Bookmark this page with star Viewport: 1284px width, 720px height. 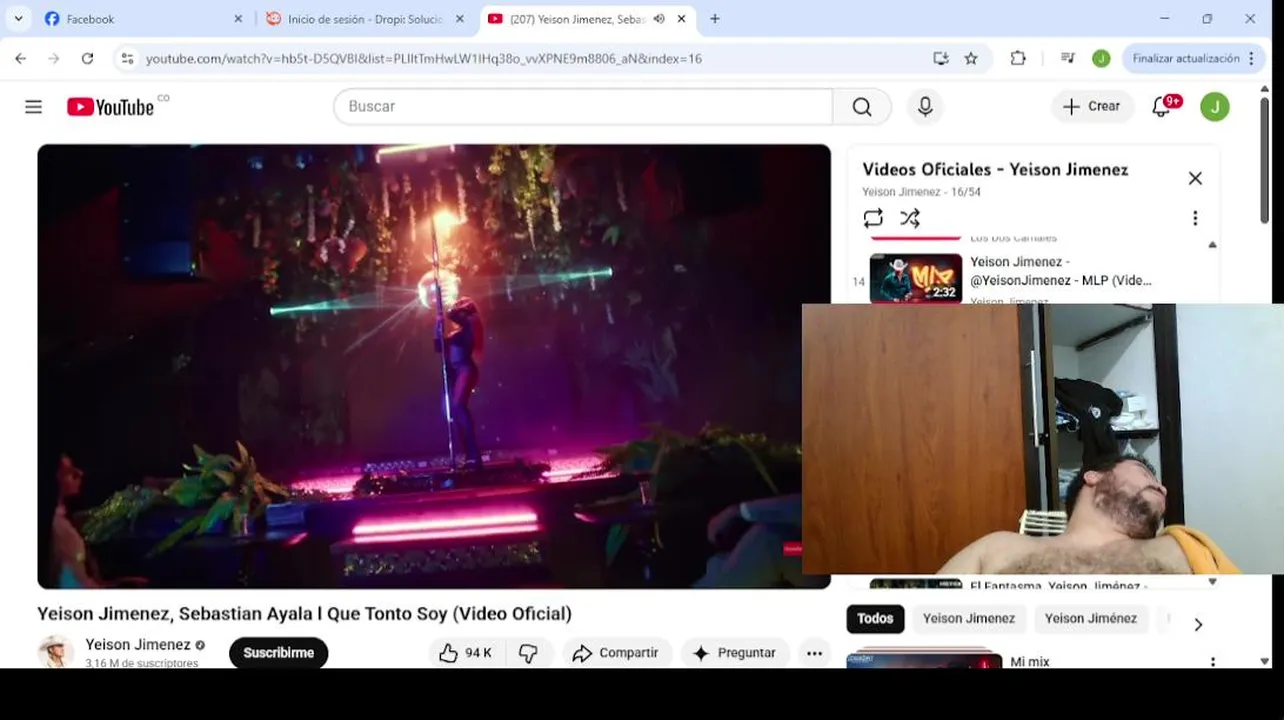971,59
